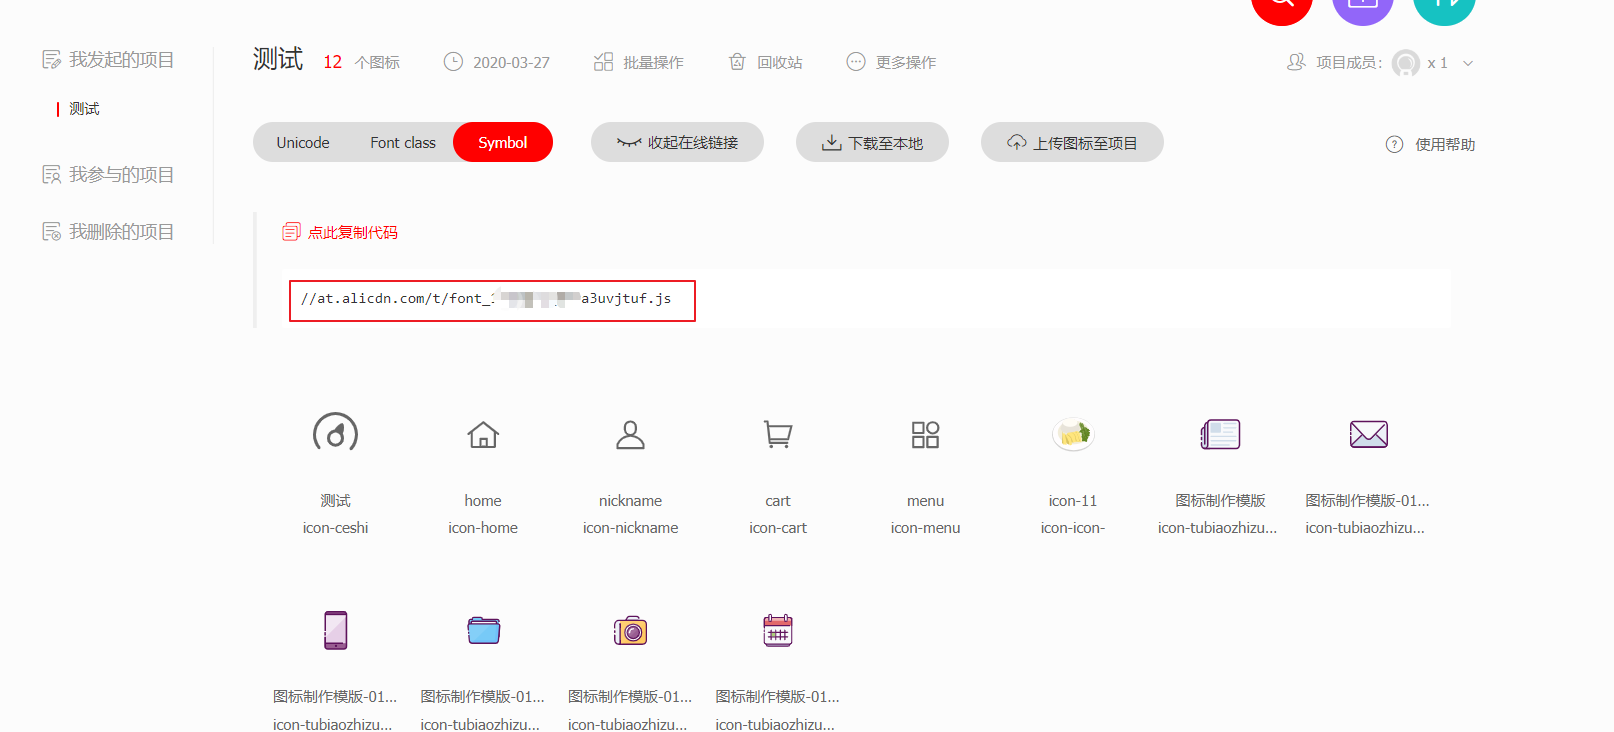Screen dimensions: 1614x732
Task: Select the purple envelope mail icon
Action: click(1368, 434)
